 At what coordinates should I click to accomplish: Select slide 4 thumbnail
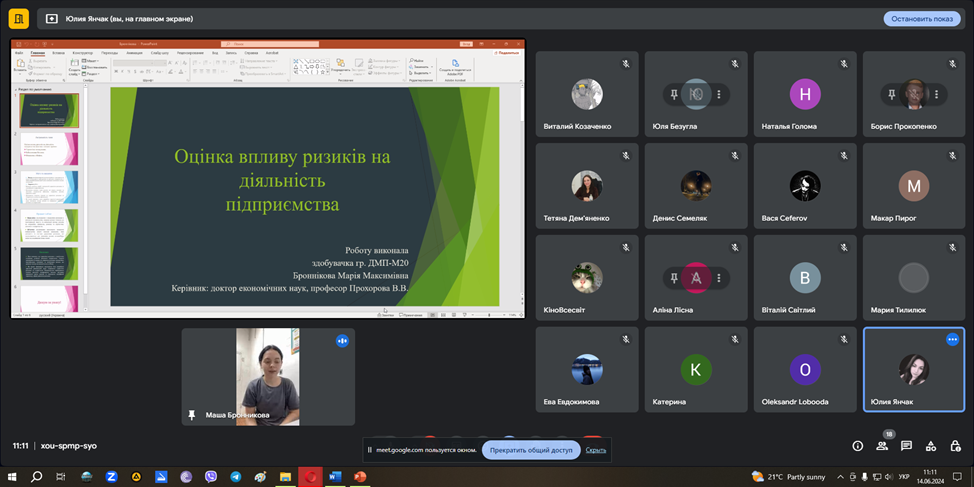tap(50, 225)
